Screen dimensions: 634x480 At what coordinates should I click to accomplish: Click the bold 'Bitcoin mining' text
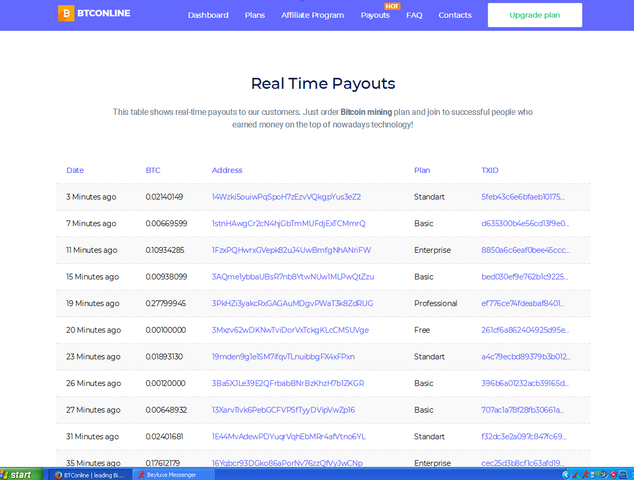366,112
